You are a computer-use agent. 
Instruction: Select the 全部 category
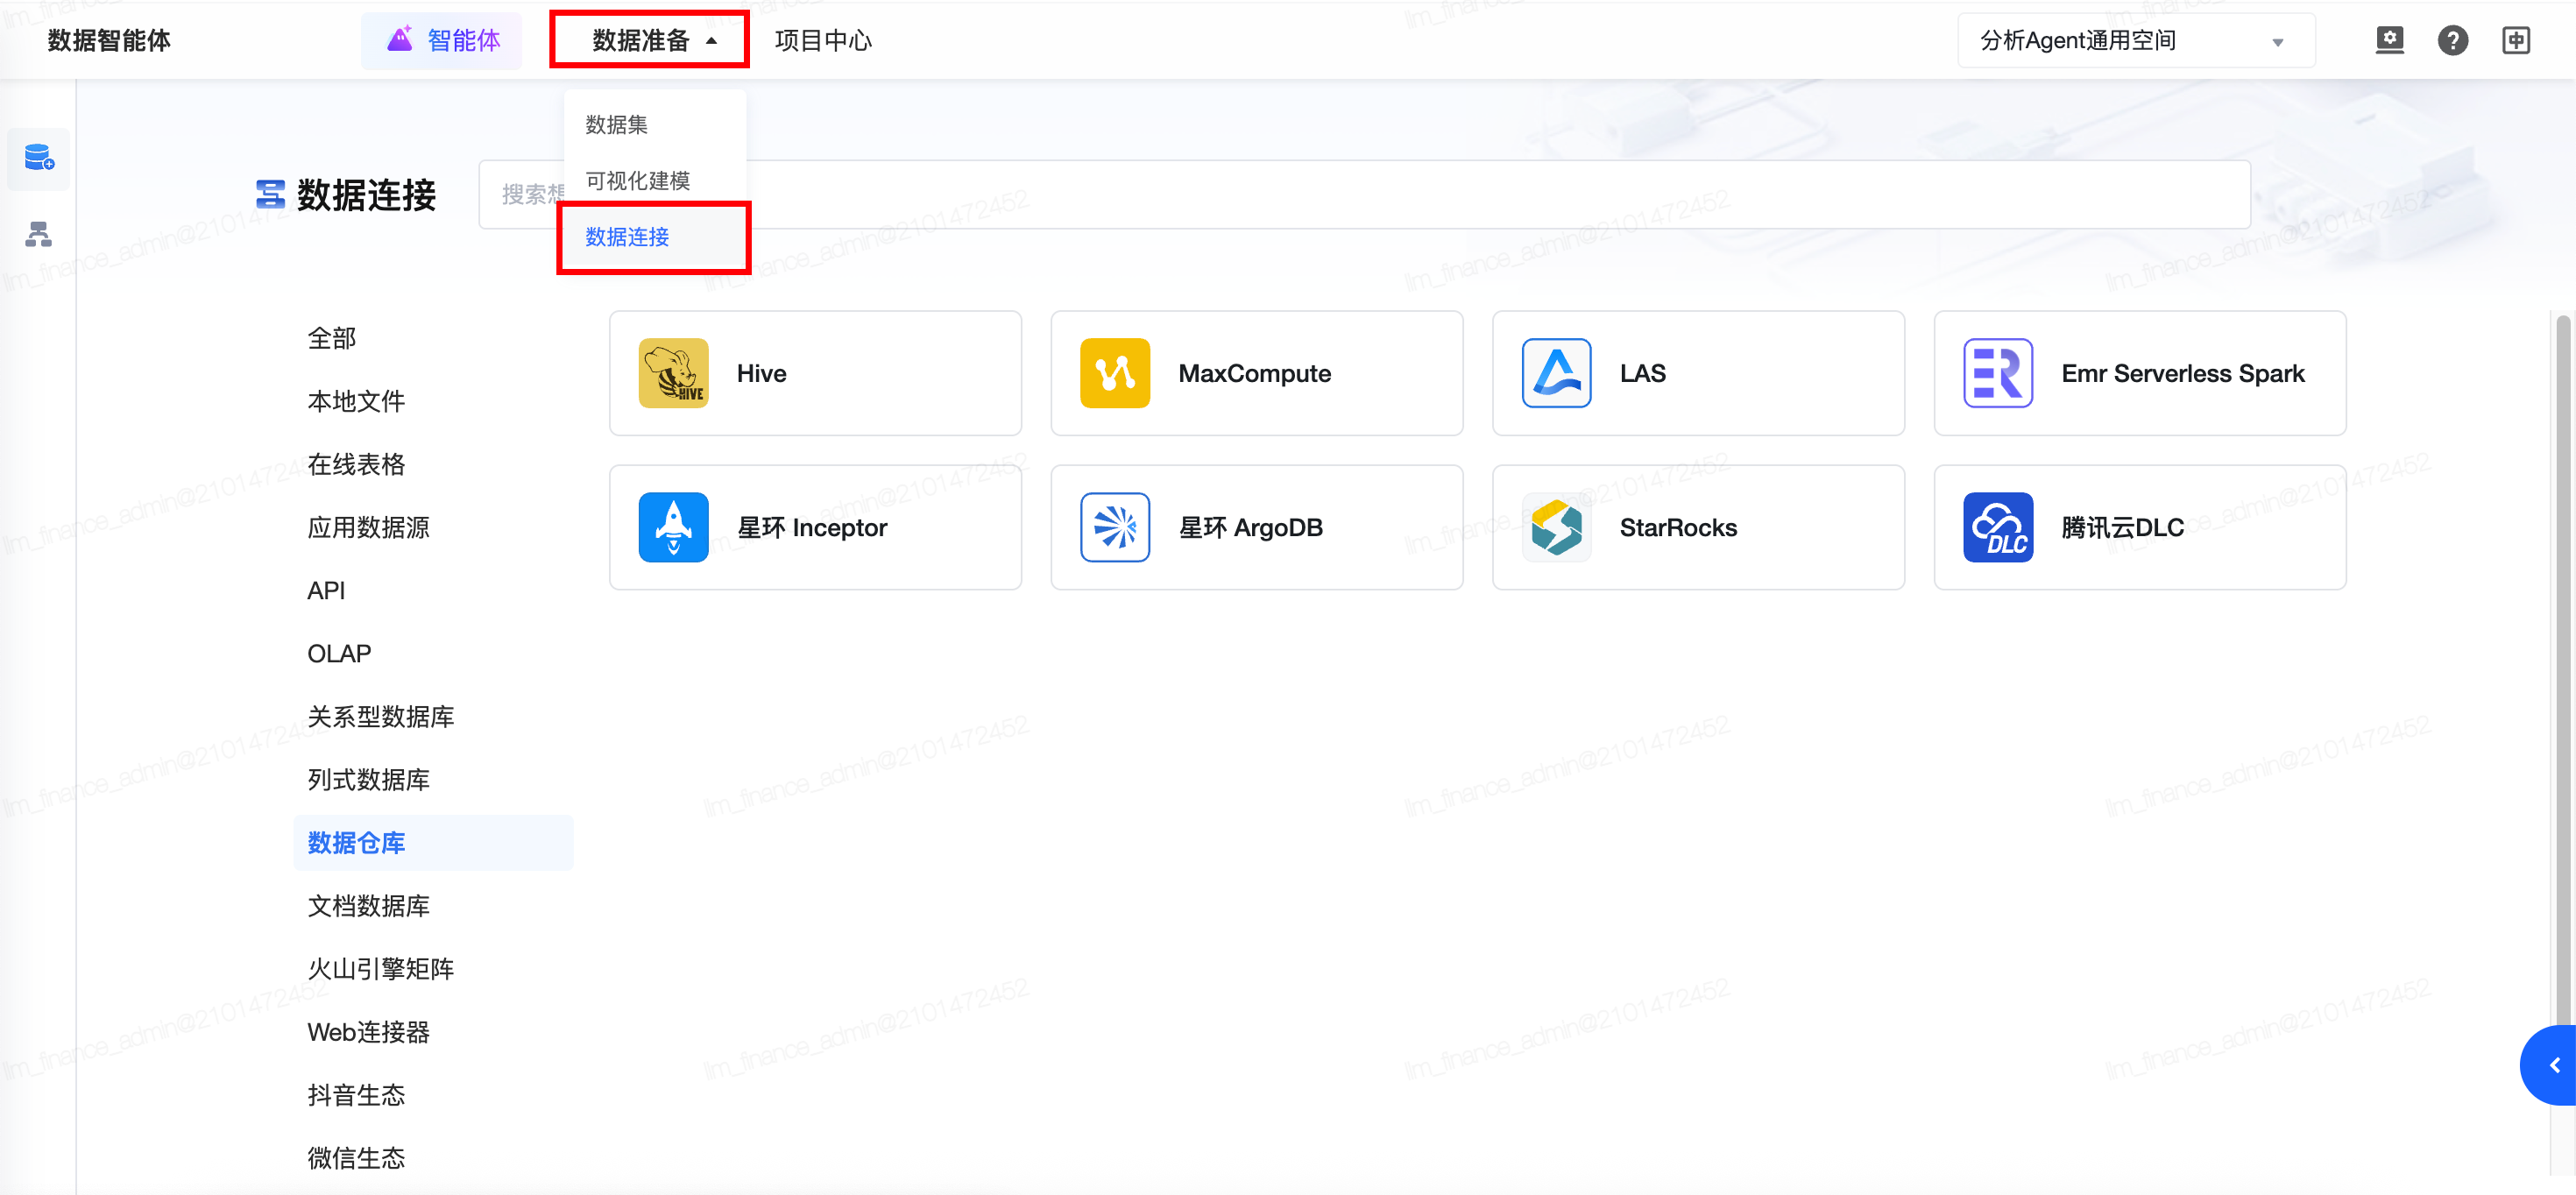point(433,338)
